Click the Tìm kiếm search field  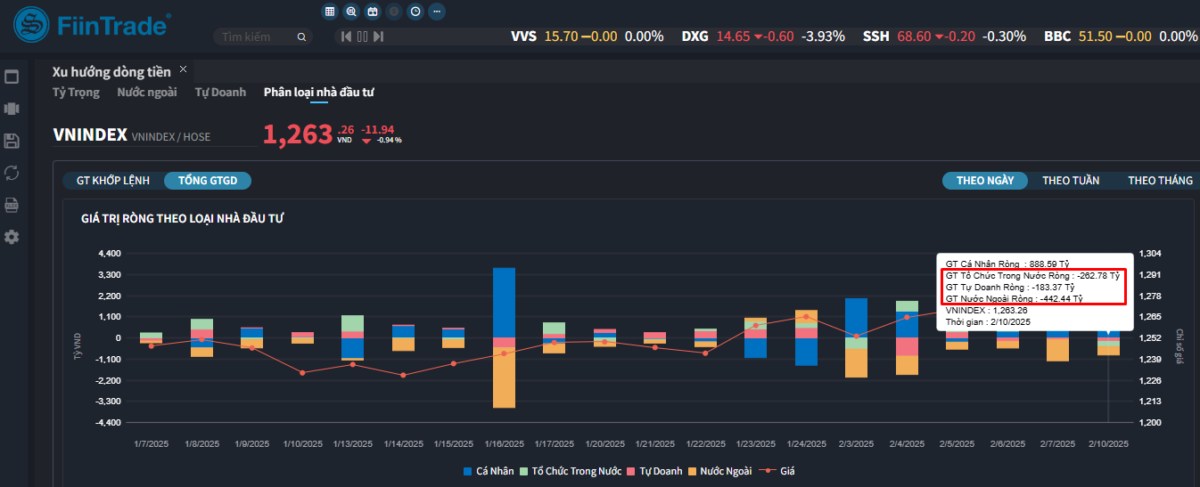click(x=256, y=37)
